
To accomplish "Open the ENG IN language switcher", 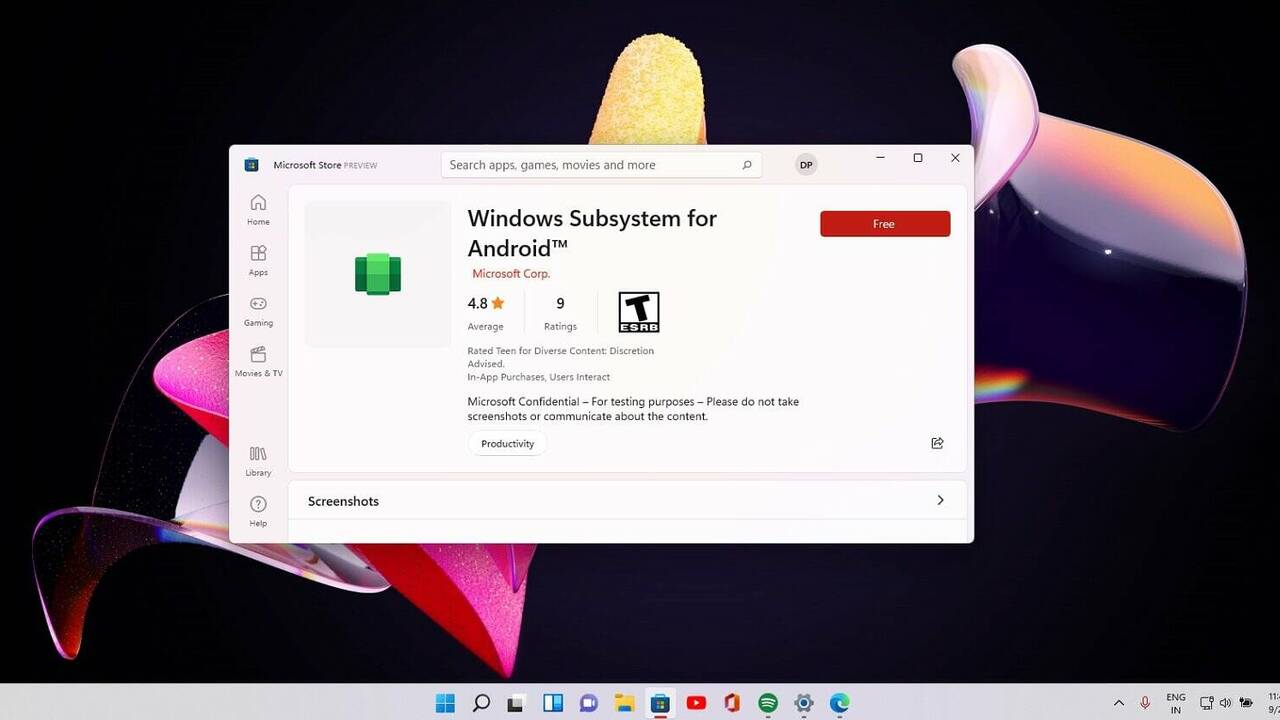I will tap(1176, 703).
